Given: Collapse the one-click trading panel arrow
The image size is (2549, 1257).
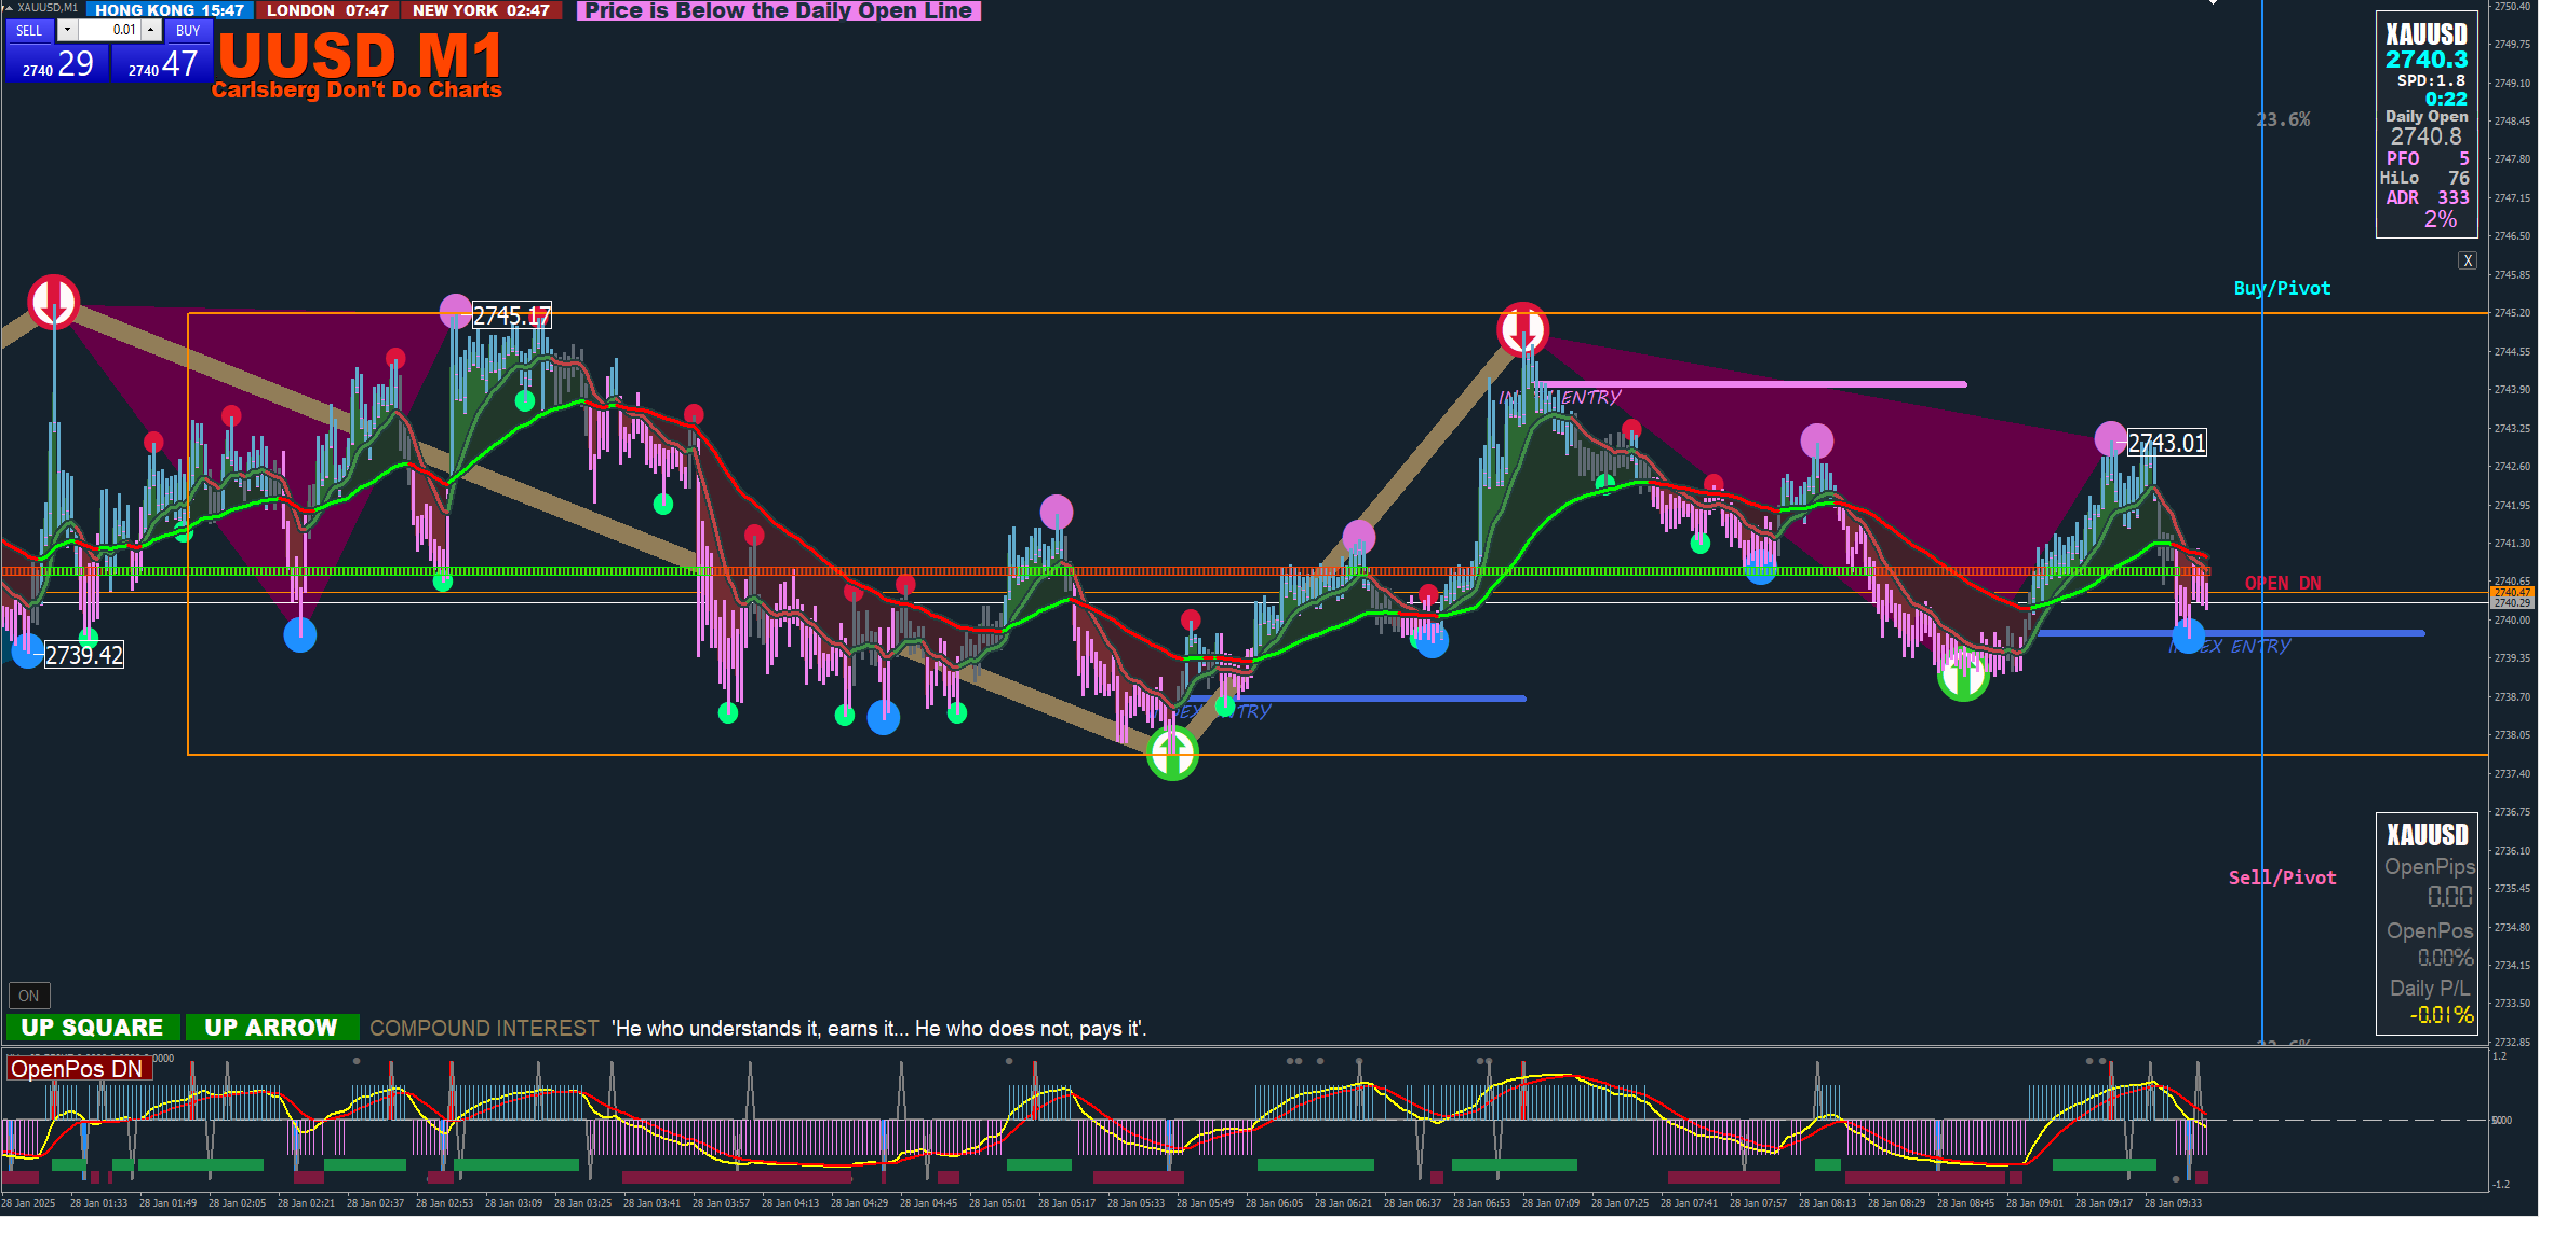Looking at the screenshot, I should pyautogui.click(x=7, y=7).
